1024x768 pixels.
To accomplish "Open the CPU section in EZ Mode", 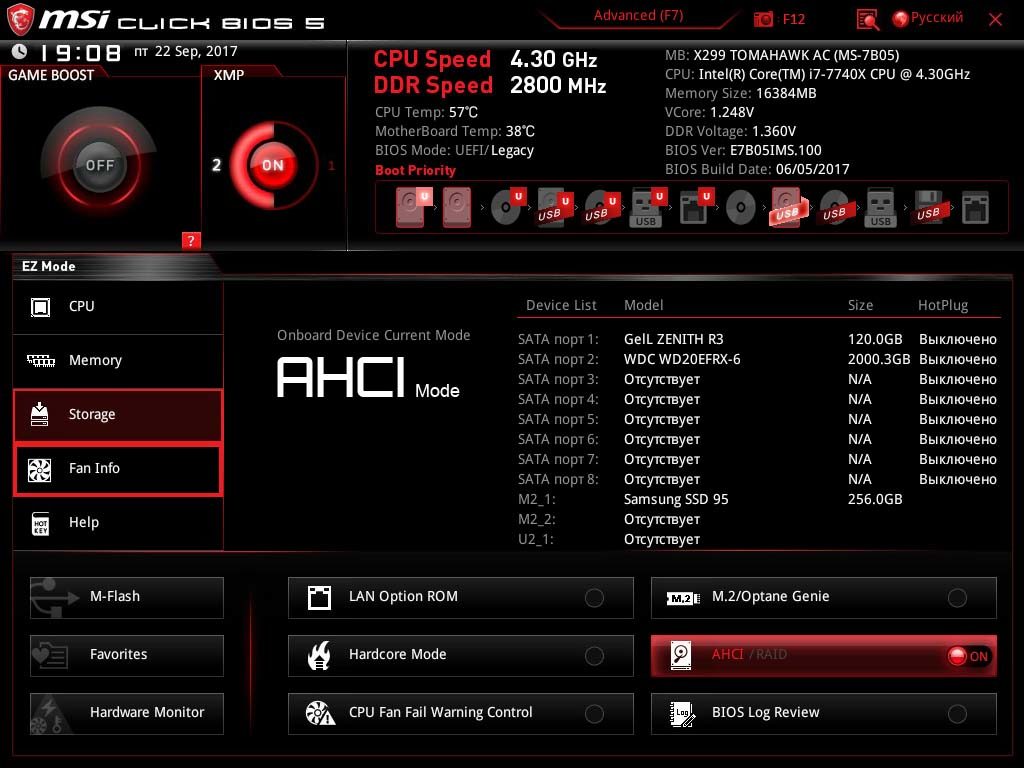I will [118, 306].
